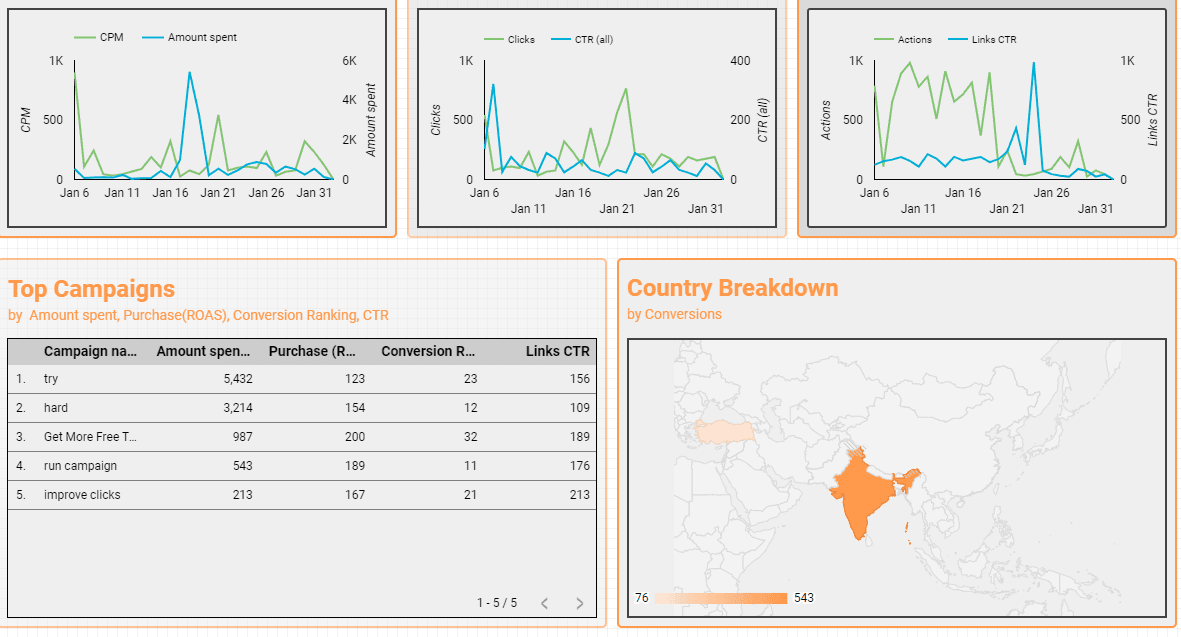Viewport: 1181px width, 637px height.
Task: Select the "improve clicks" campaign cell
Action: coord(82,495)
